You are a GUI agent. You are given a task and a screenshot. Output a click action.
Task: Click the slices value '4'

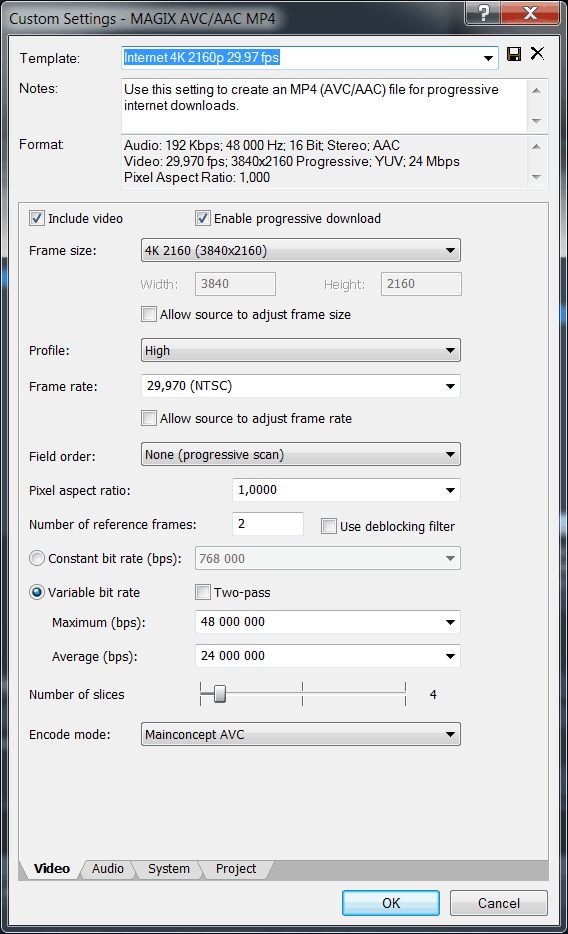[433, 695]
